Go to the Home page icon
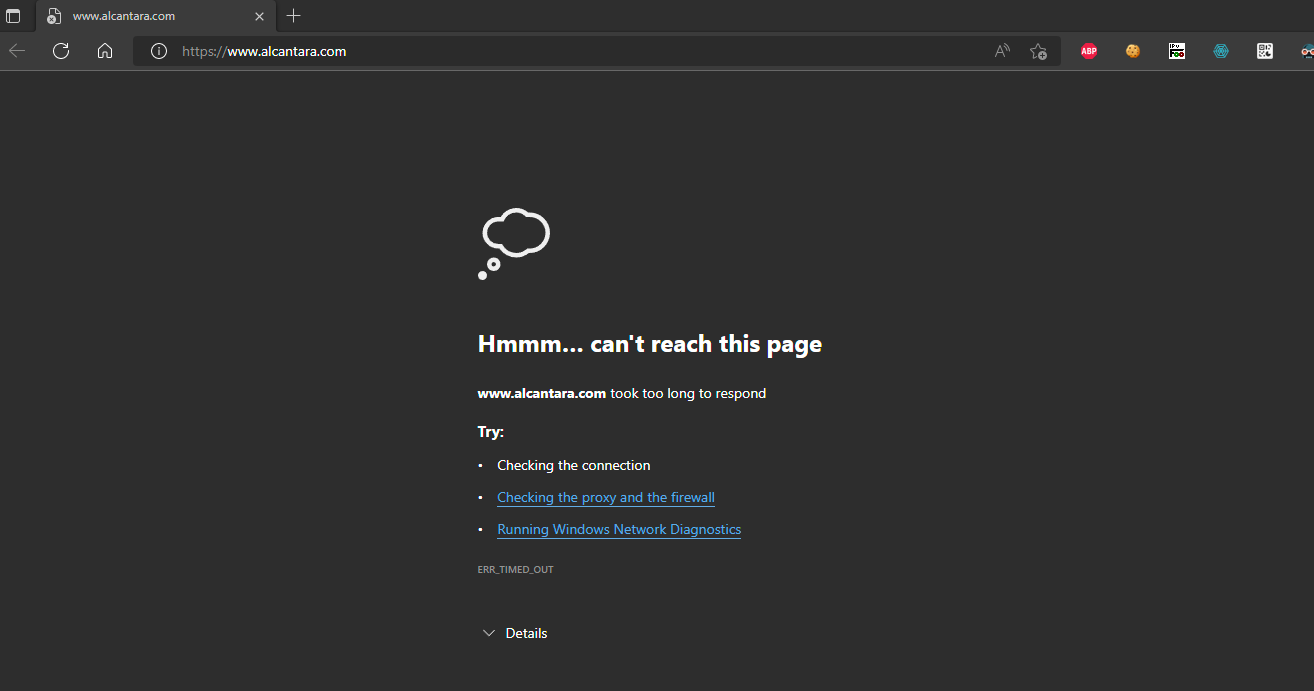The width and height of the screenshot is (1314, 691). (x=105, y=51)
